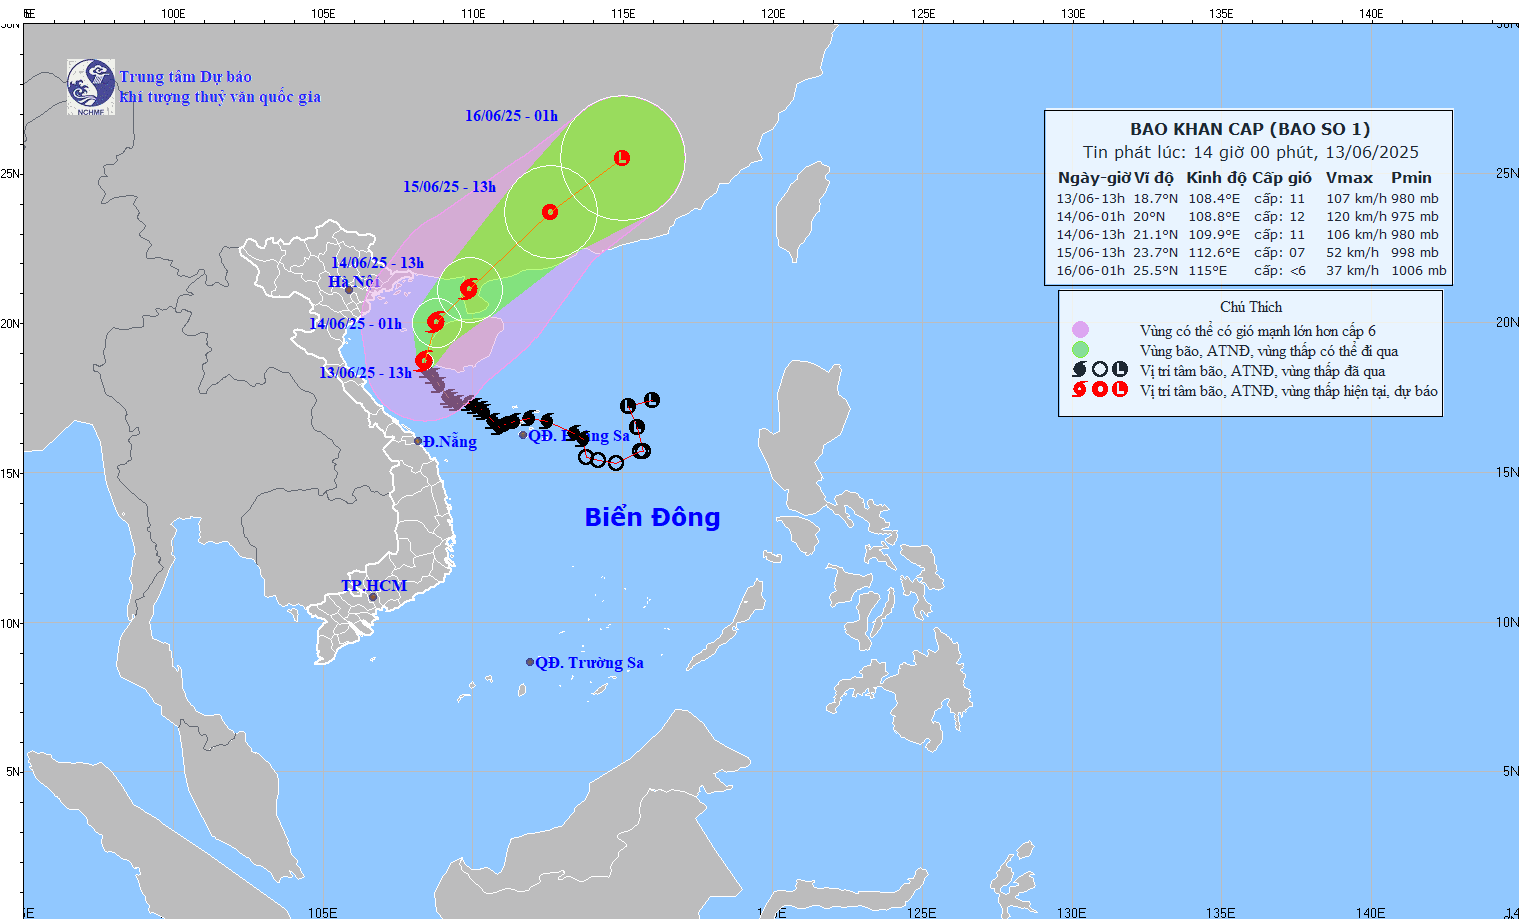Click the red L marker for 16/06/25 - 01h
The image size is (1519, 919).
point(622,158)
